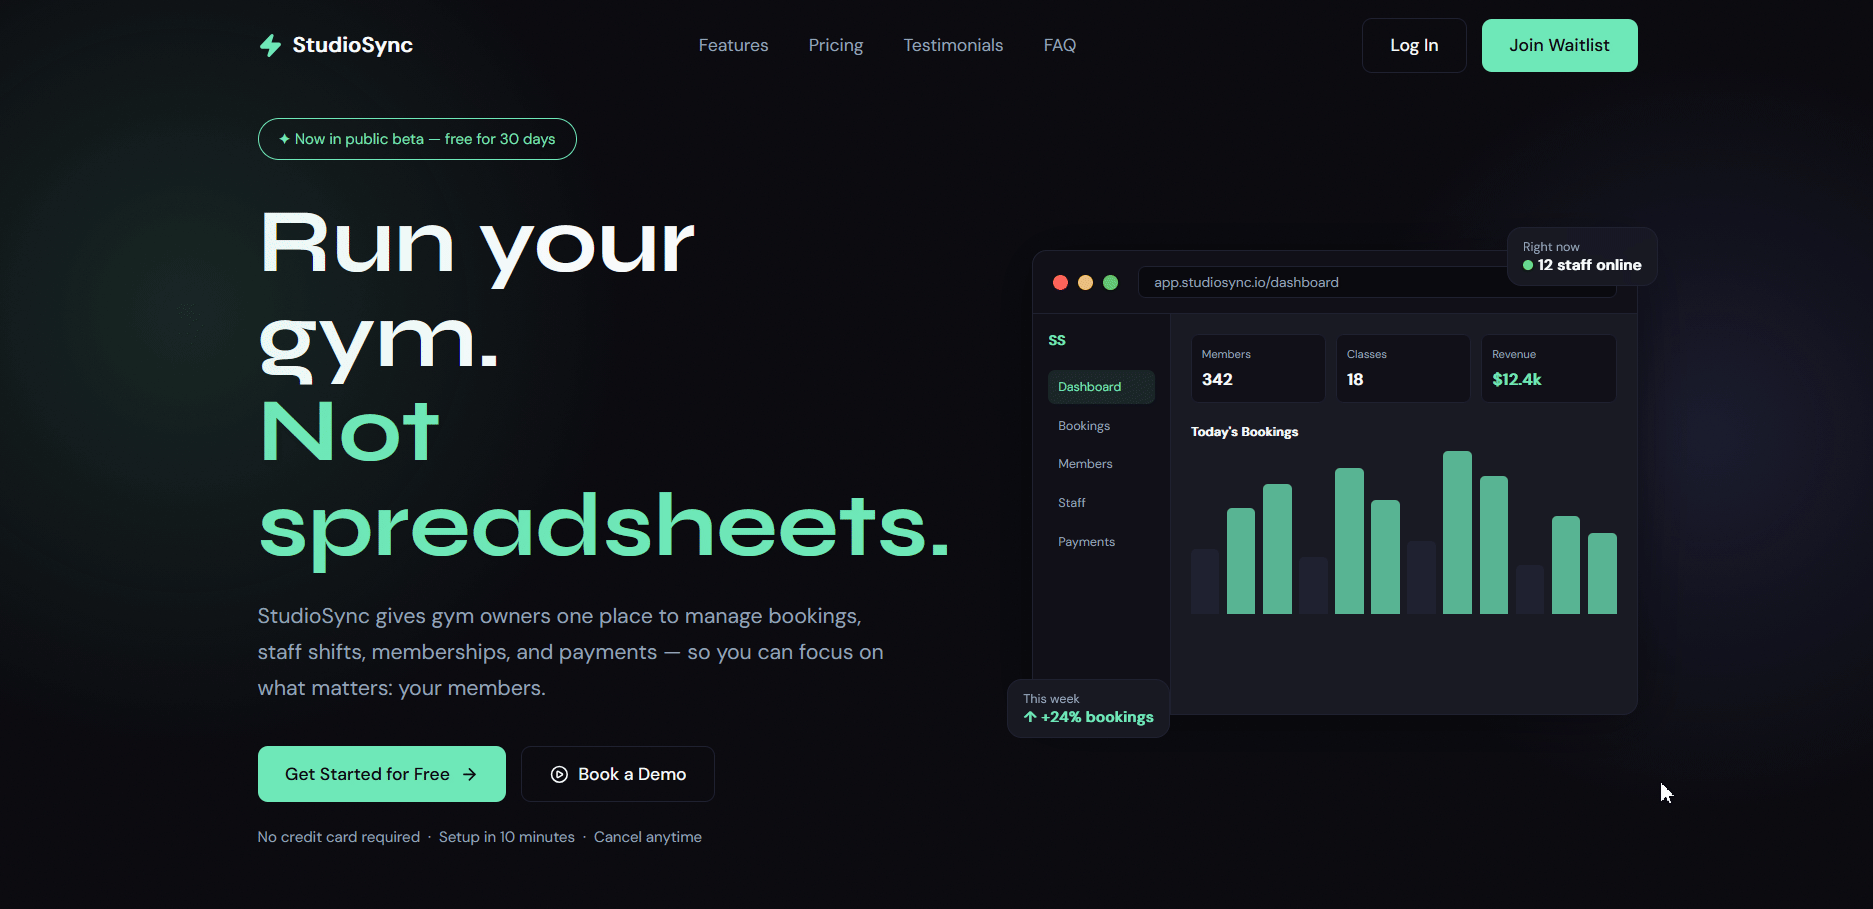Open the Features nav link
Screen dimensions: 1873x909
pos(733,45)
